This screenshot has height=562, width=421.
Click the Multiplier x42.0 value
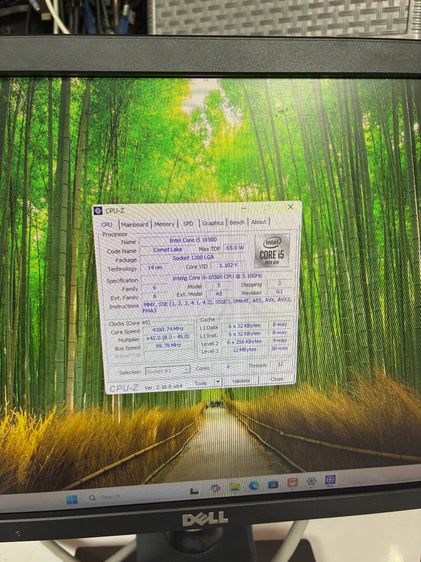(x=168, y=338)
